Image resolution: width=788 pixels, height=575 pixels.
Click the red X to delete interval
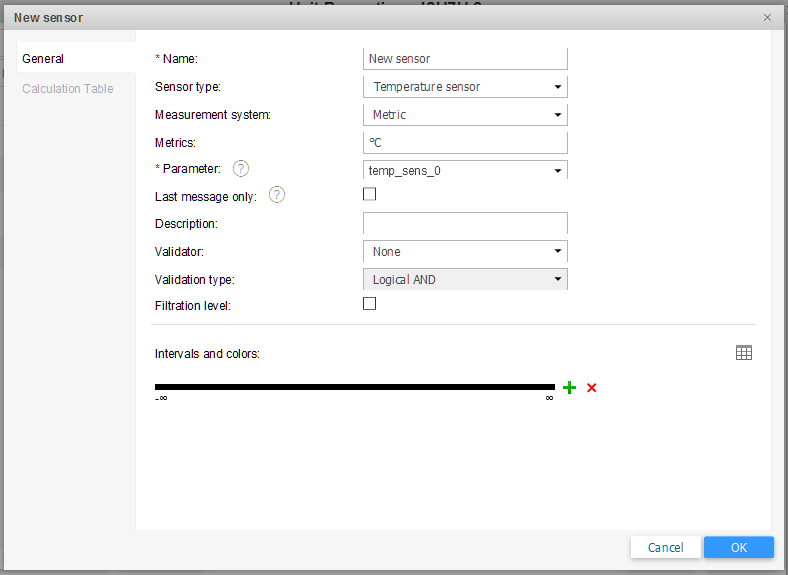(x=592, y=387)
